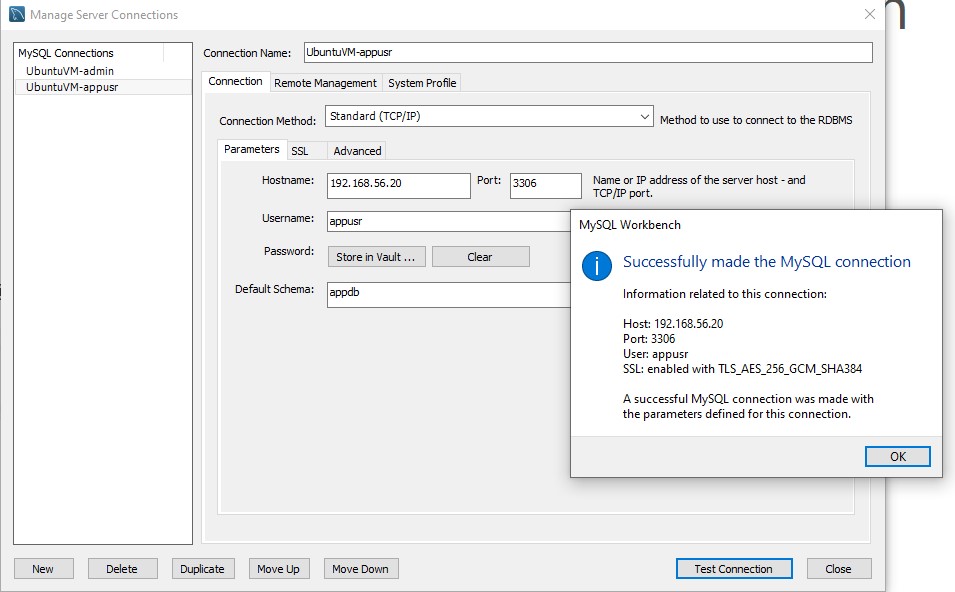955x592 pixels.
Task: Move the connection up
Action: [x=279, y=569]
